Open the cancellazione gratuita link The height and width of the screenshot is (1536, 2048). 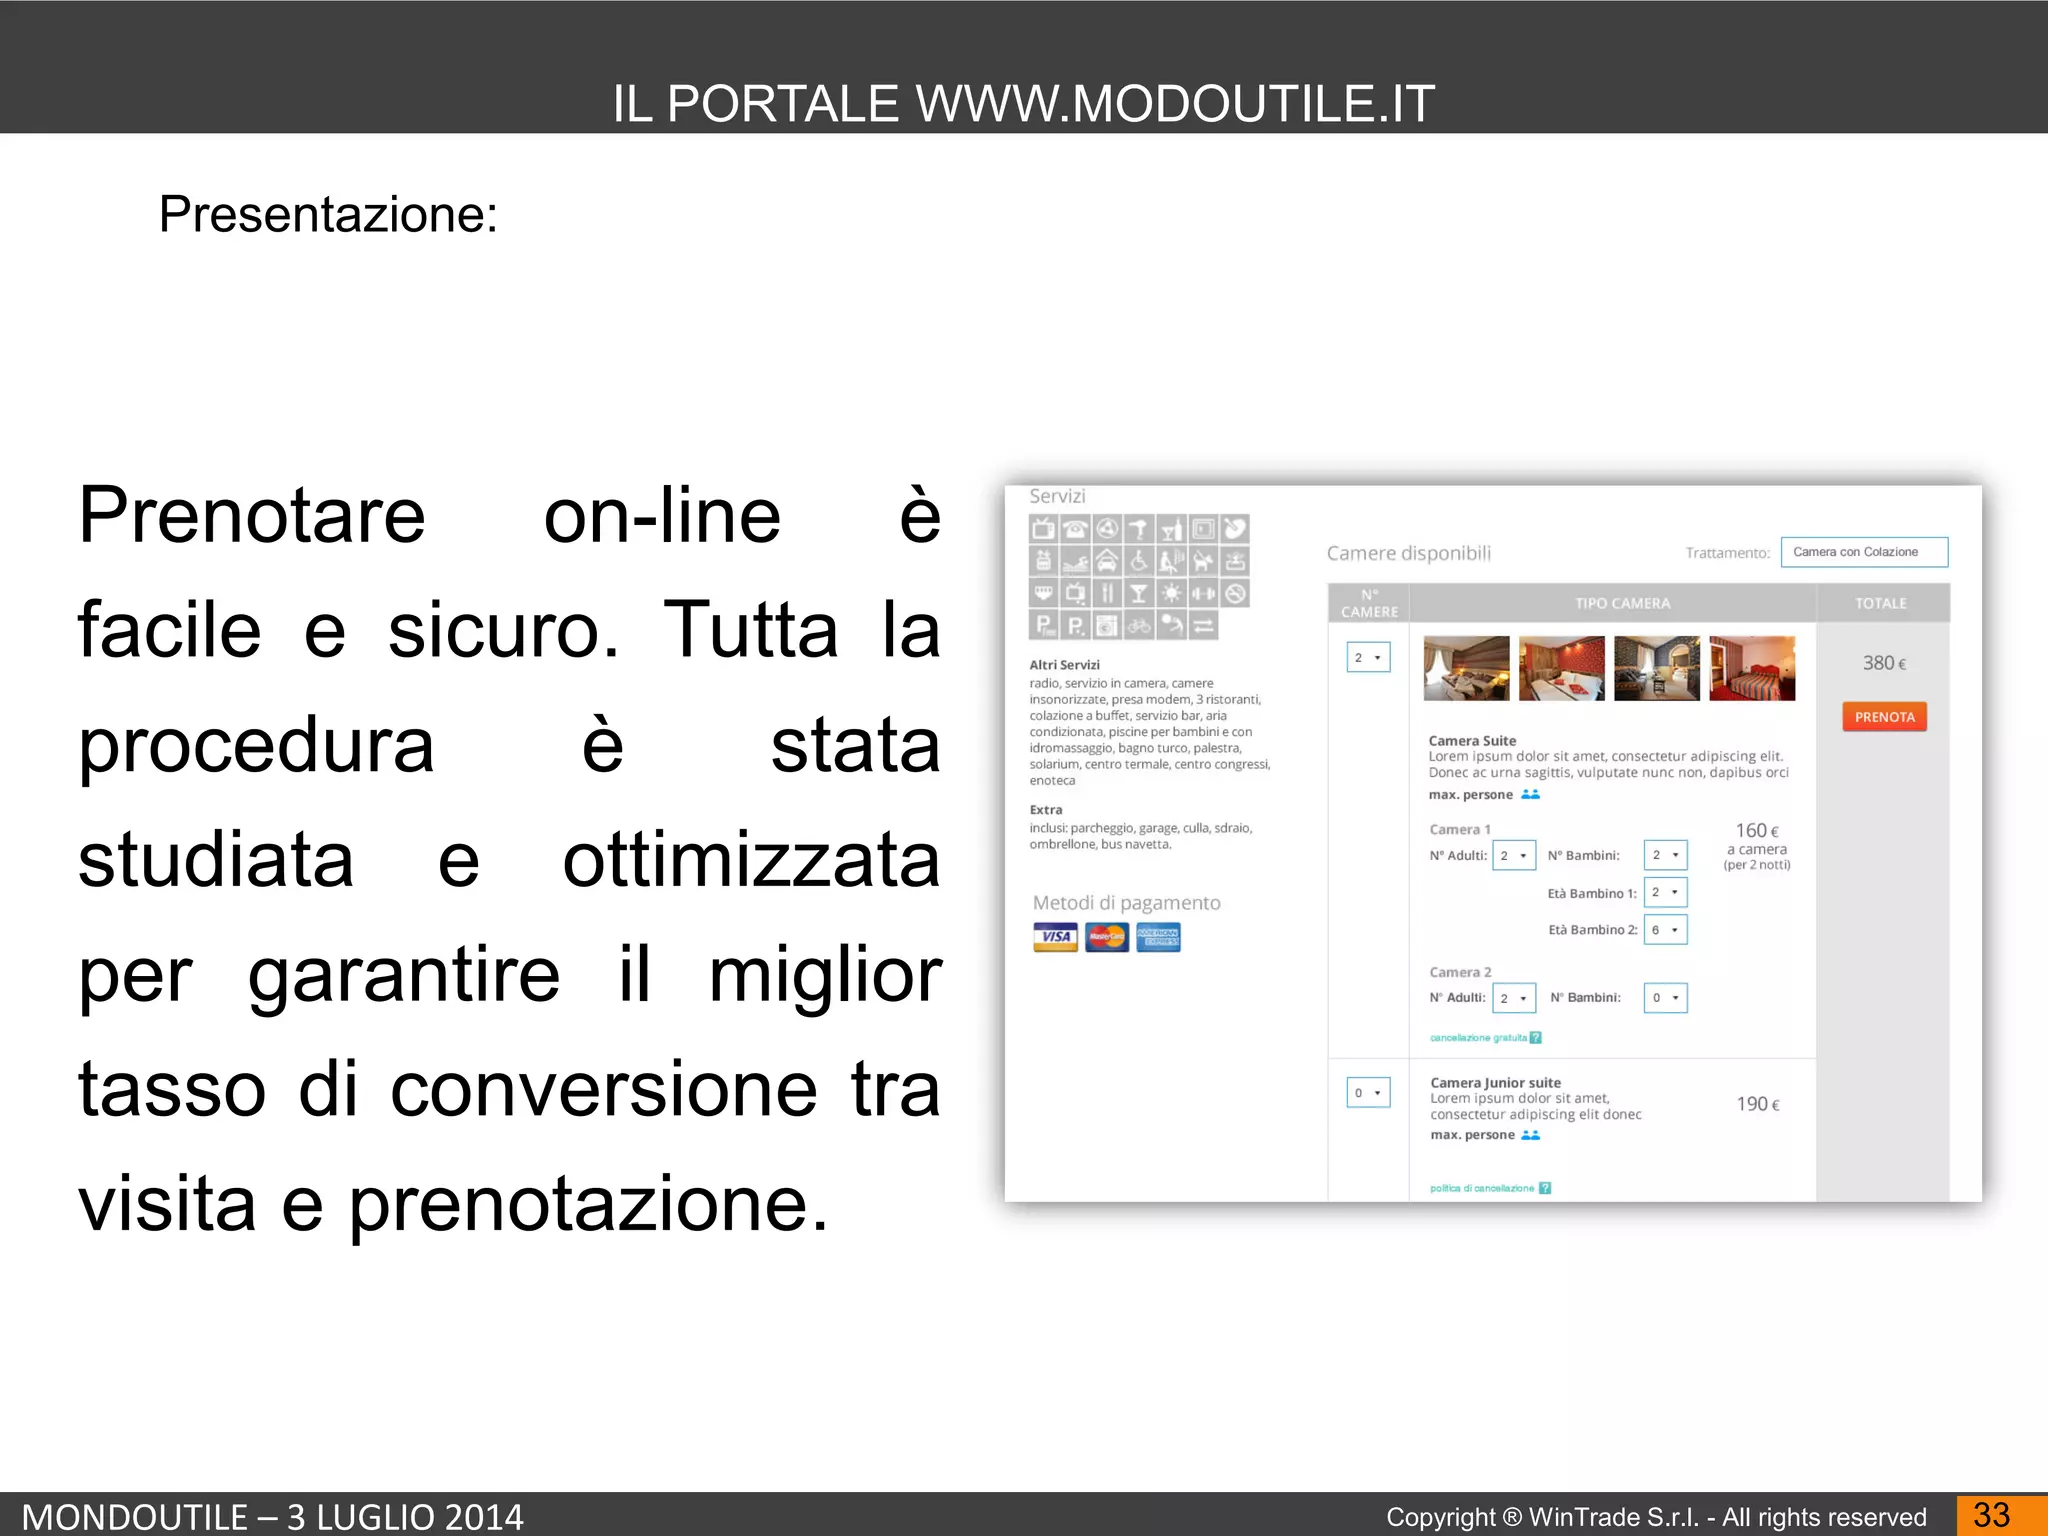[x=1478, y=1038]
